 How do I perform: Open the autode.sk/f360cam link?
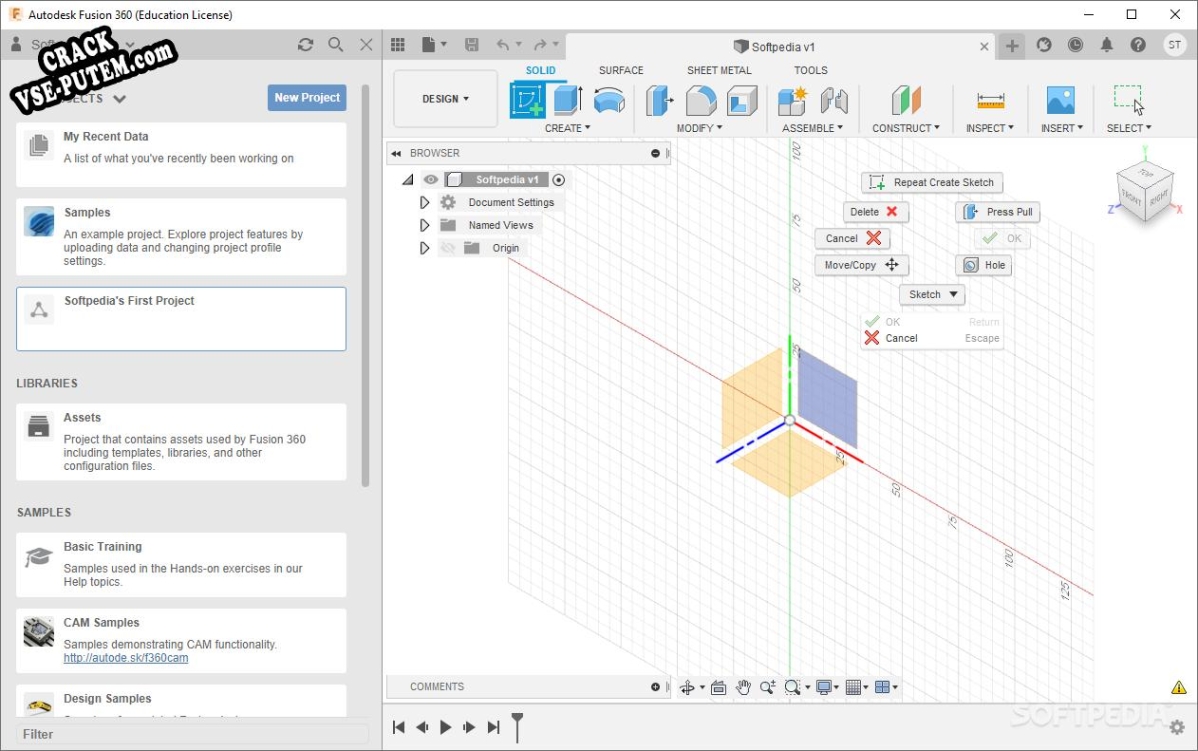pyautogui.click(x=126, y=658)
